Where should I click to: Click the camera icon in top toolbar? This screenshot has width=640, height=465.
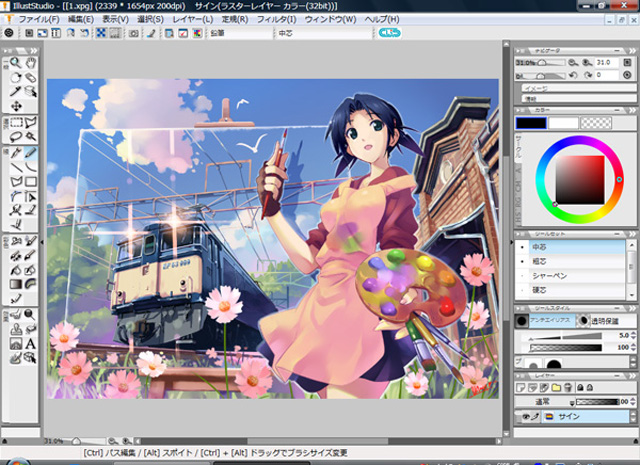(133, 33)
